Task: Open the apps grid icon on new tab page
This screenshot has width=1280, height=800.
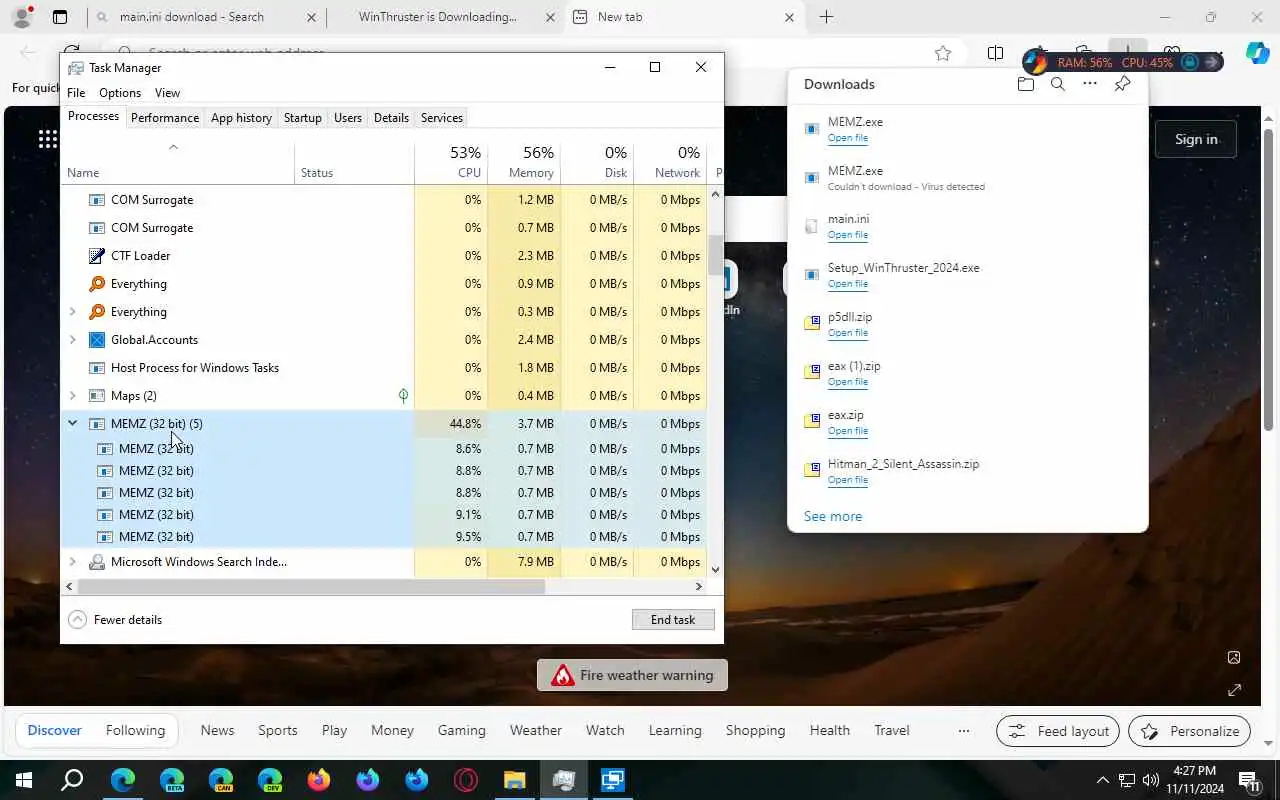Action: point(47,139)
